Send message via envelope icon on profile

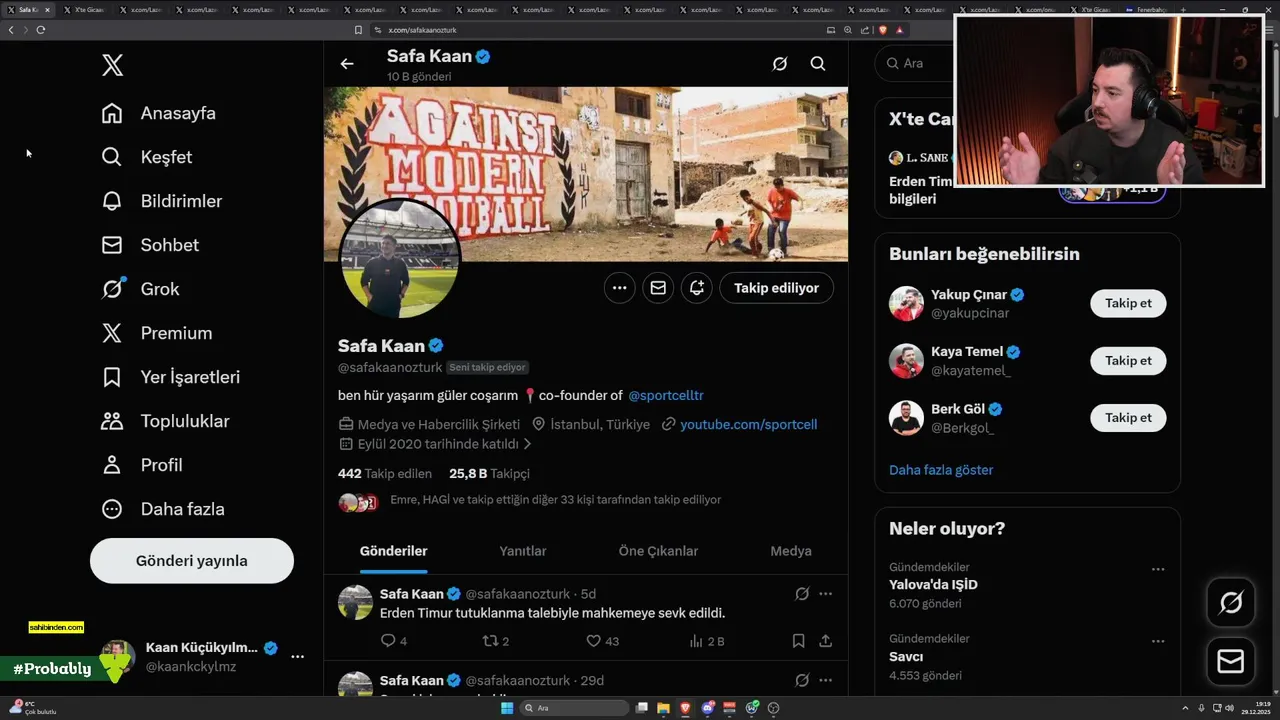coord(658,288)
